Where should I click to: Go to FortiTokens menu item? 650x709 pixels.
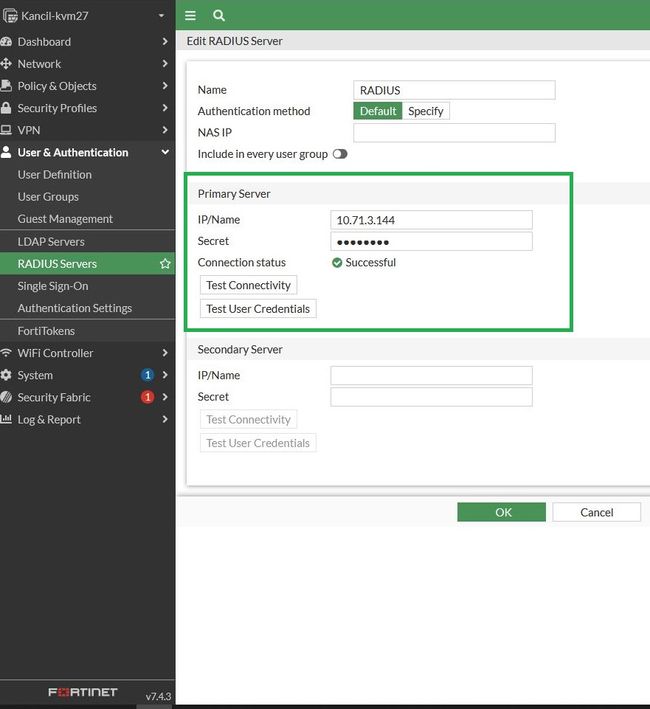[46, 330]
